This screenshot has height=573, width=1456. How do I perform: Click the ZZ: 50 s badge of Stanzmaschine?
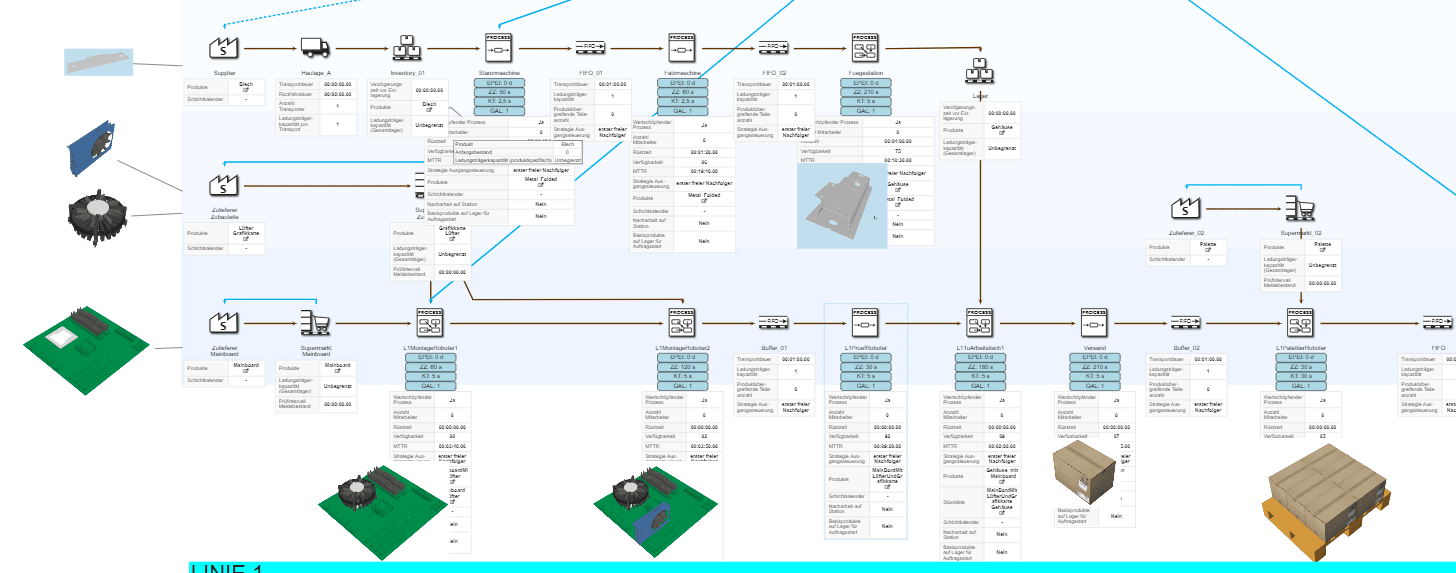pyautogui.click(x=498, y=91)
